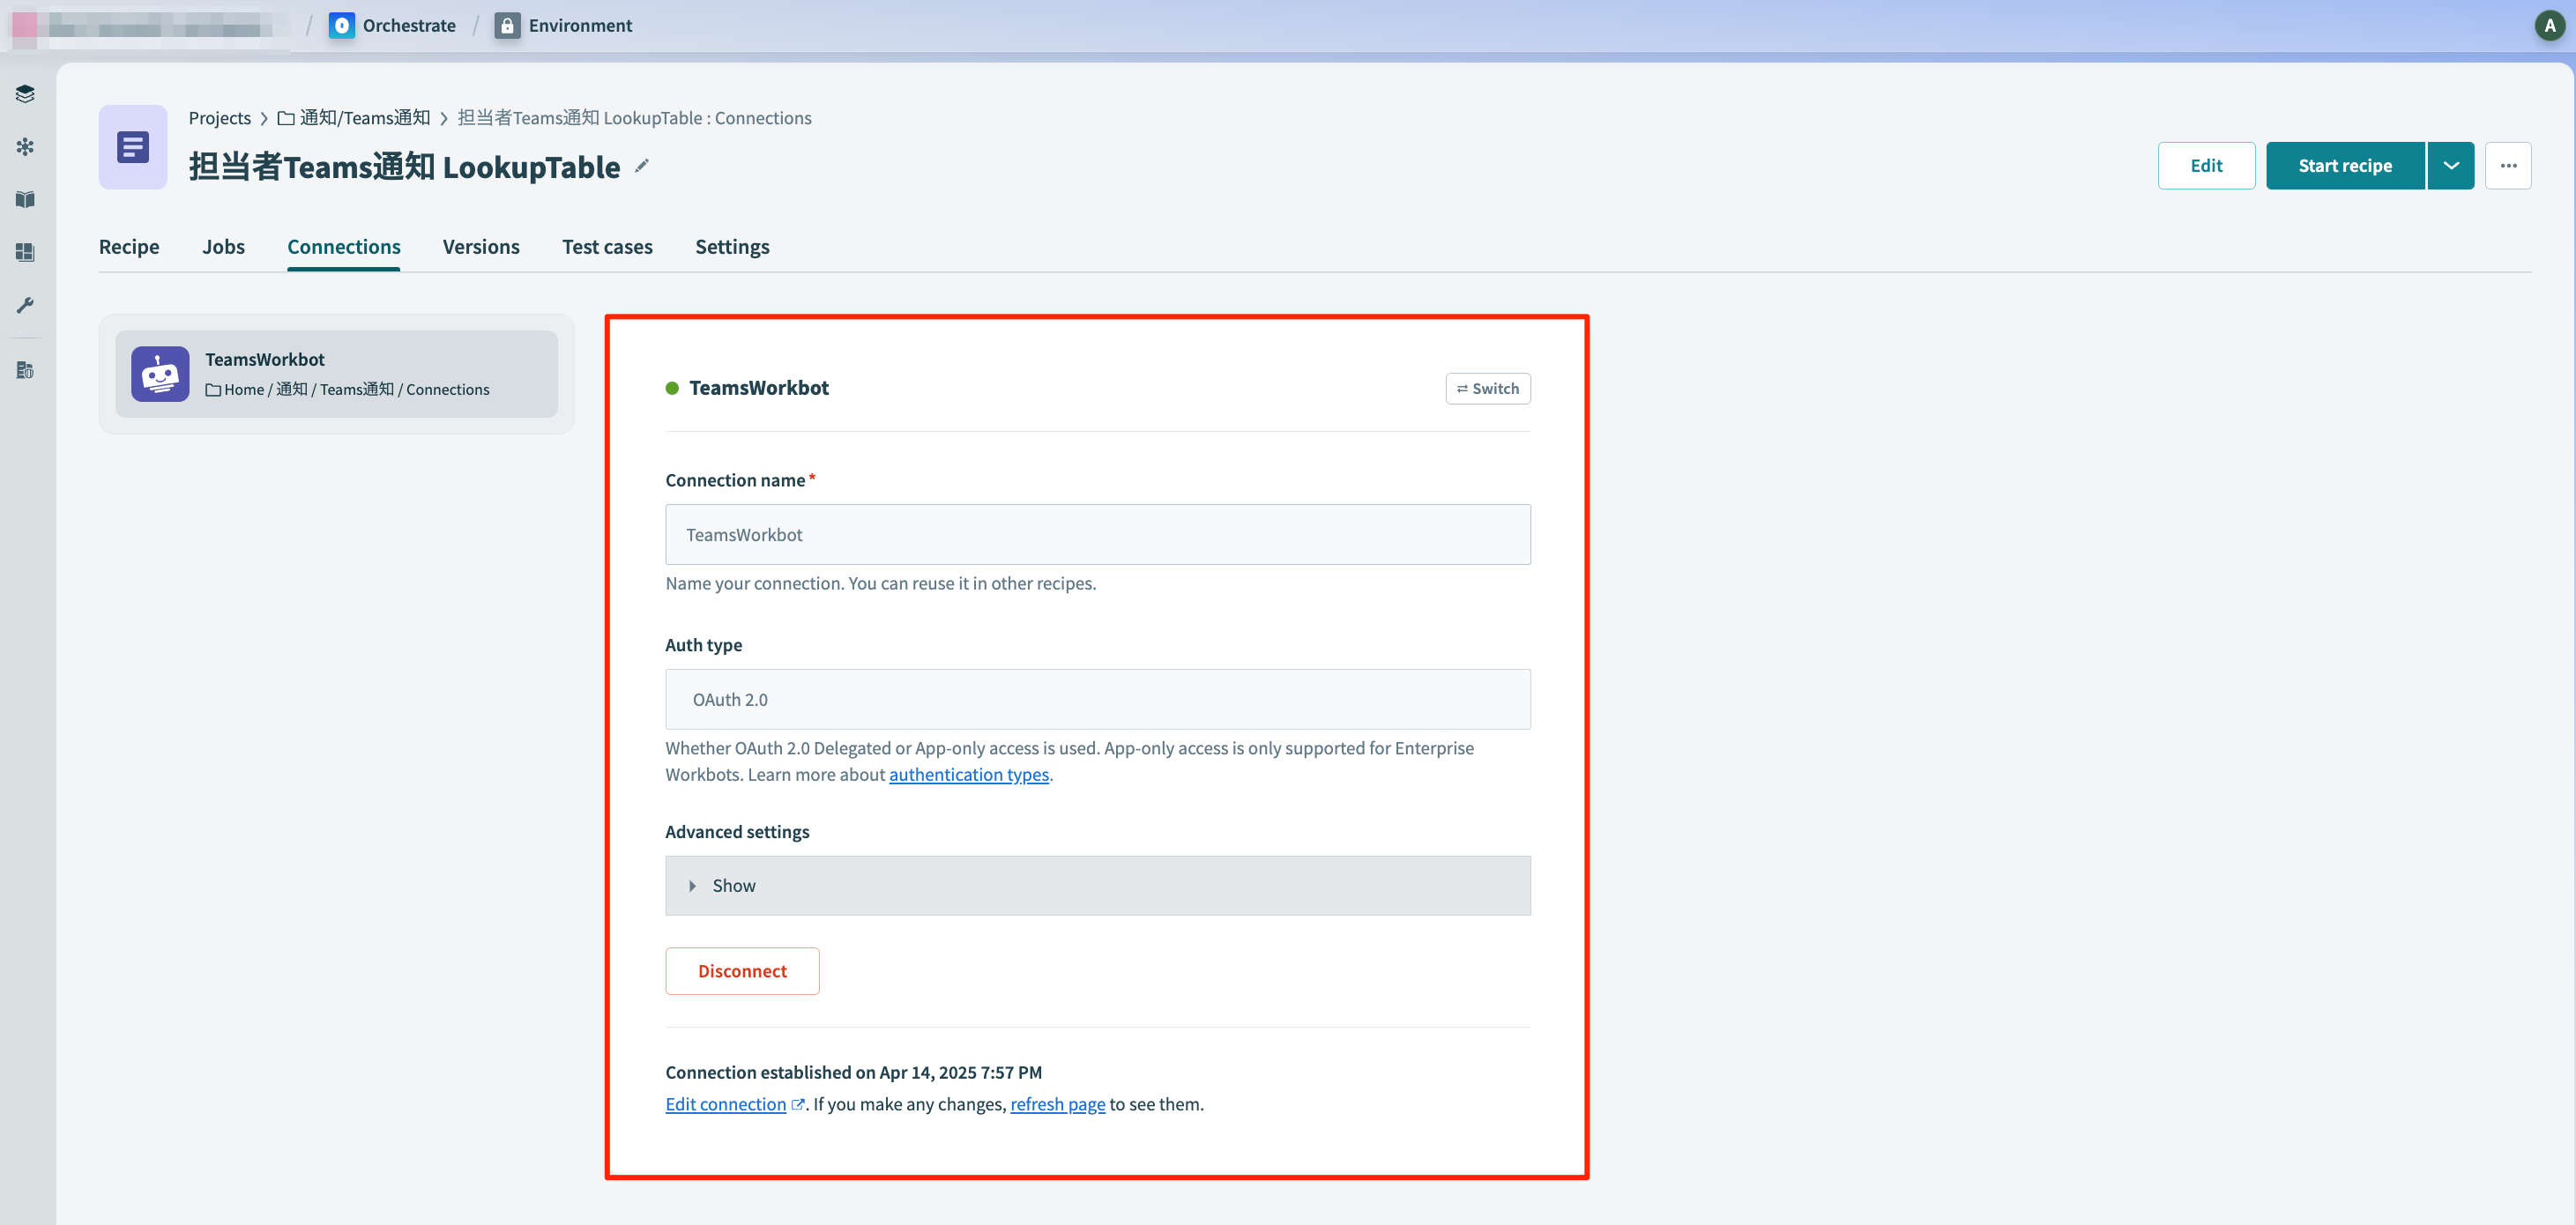The height and width of the screenshot is (1225, 2576).
Task: Click the Environment lock icon in header
Action: (507, 26)
